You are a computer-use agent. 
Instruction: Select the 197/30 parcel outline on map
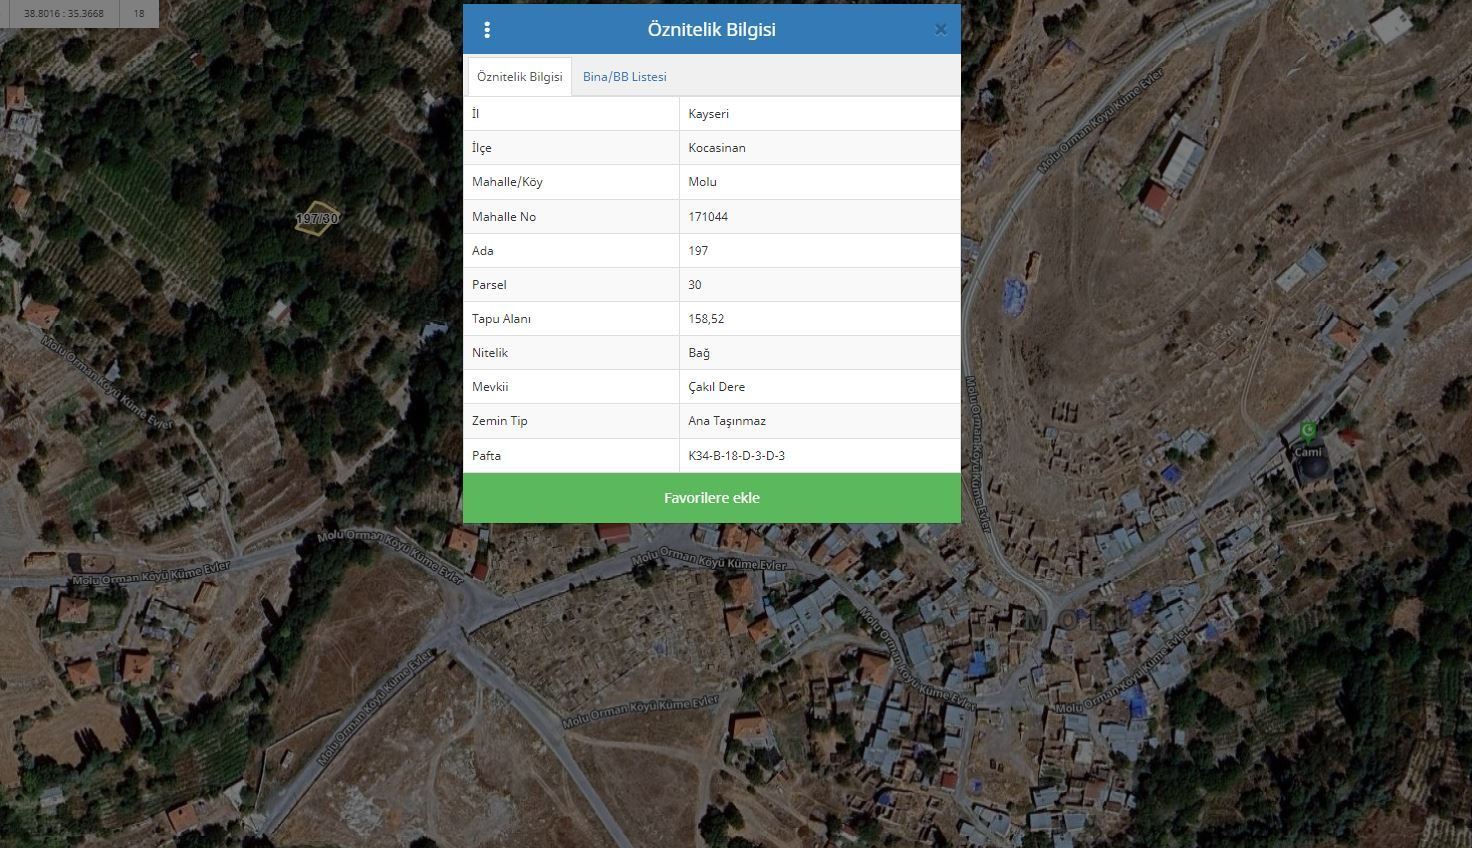click(x=316, y=218)
